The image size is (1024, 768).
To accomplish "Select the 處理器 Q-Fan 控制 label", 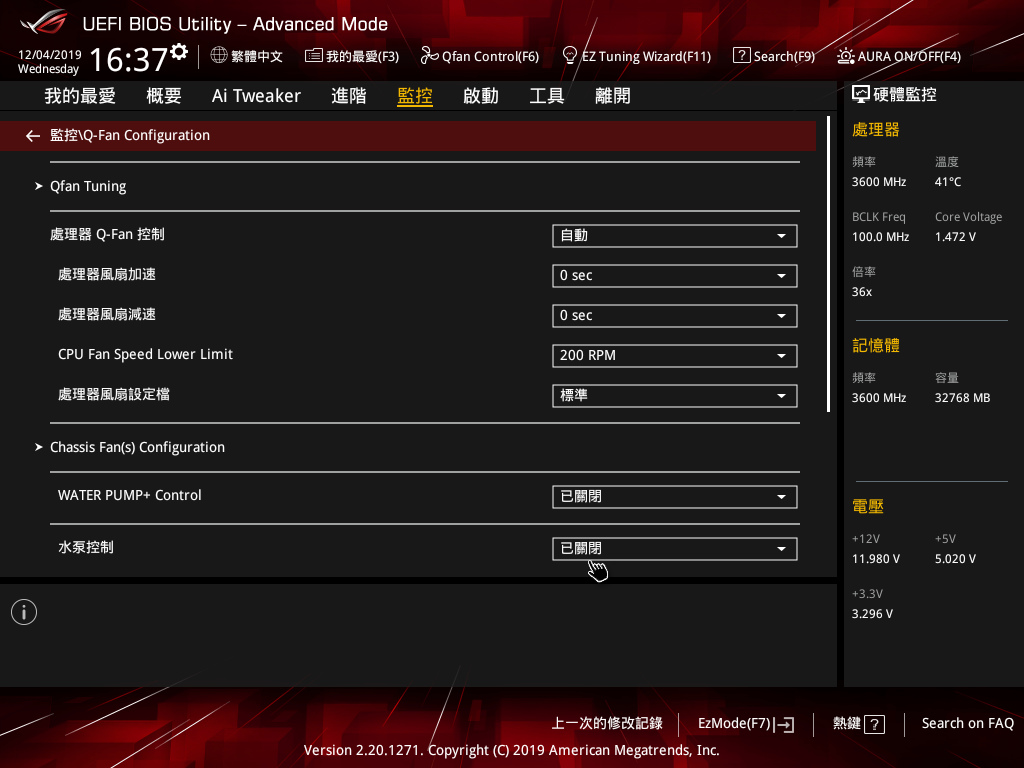I will pyautogui.click(x=107, y=234).
